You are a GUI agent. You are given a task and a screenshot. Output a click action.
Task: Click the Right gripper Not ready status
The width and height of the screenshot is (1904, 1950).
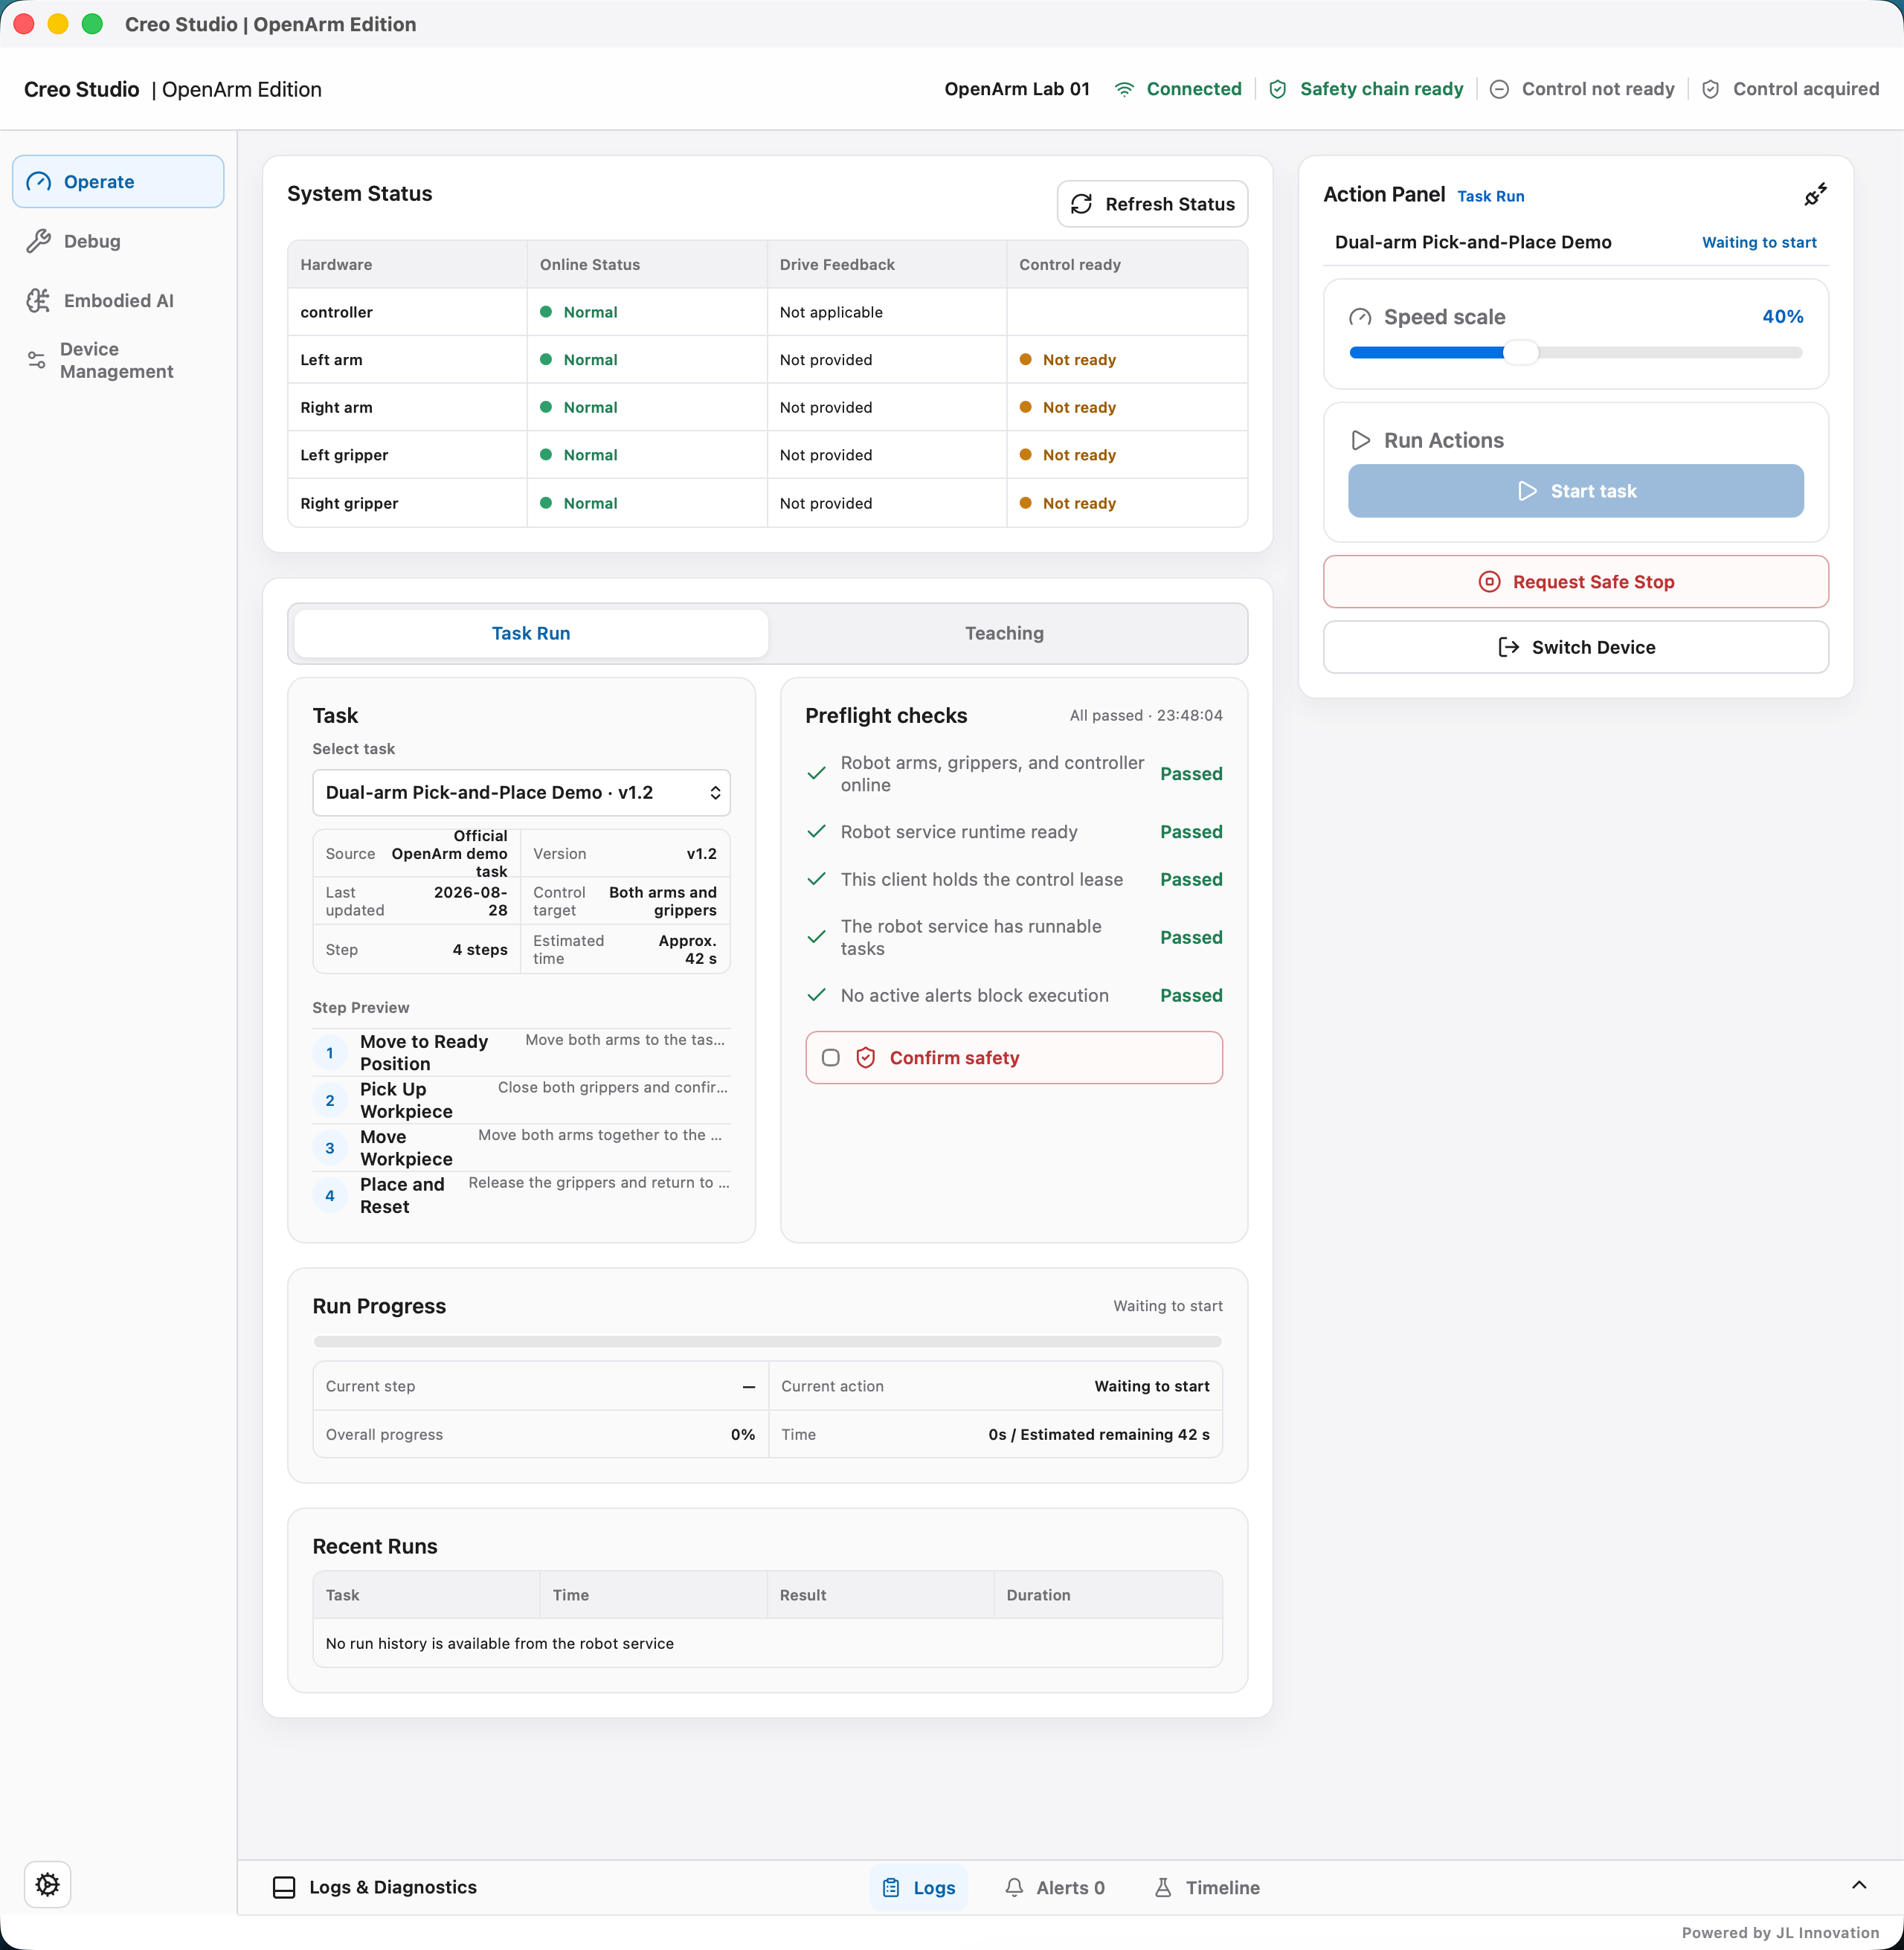coord(1068,503)
